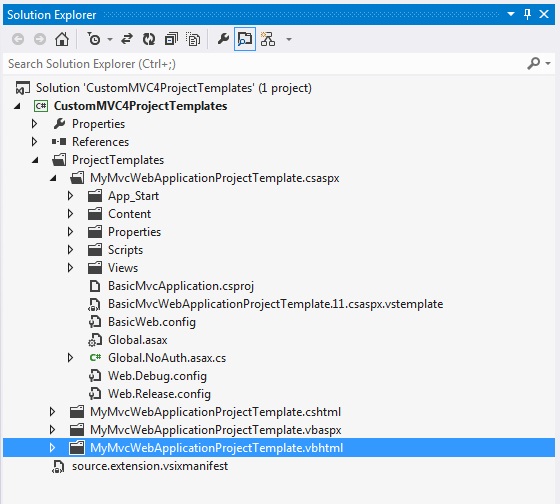Expand the project Properties node
The height and width of the screenshot is (504, 560).
pos(34,124)
